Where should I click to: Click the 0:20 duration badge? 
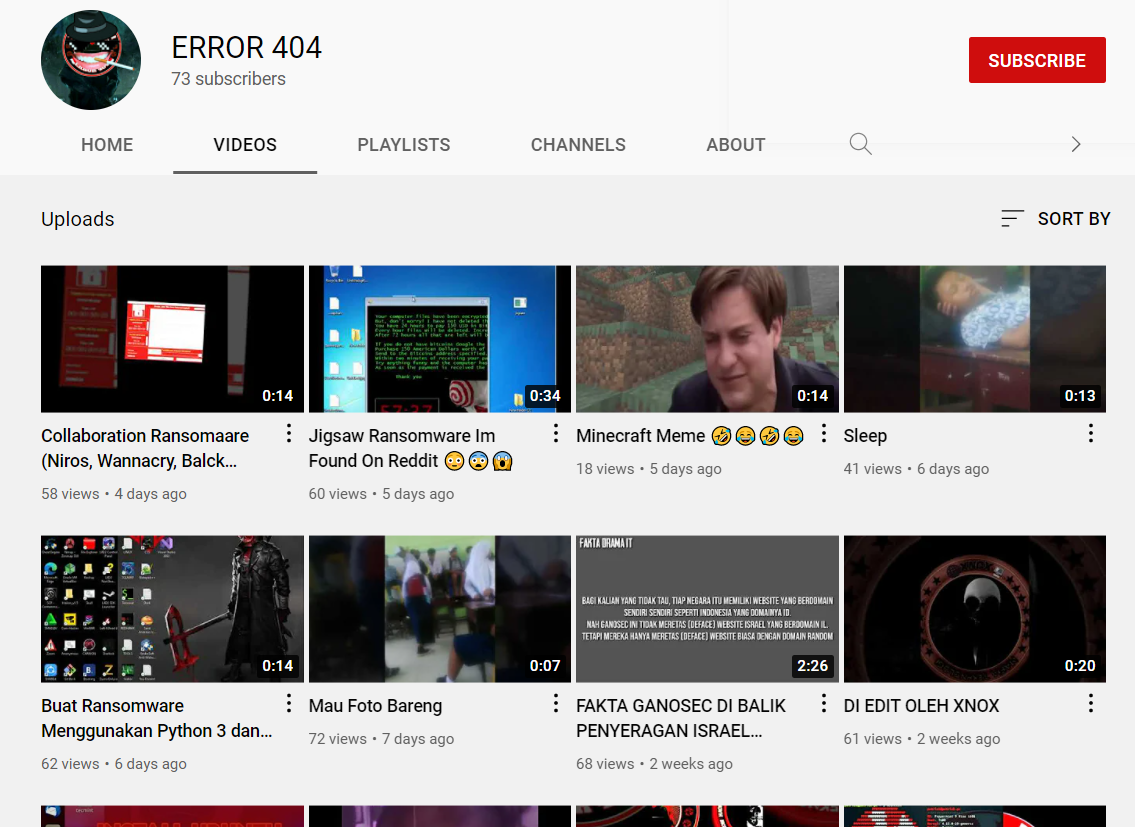[x=1080, y=666]
